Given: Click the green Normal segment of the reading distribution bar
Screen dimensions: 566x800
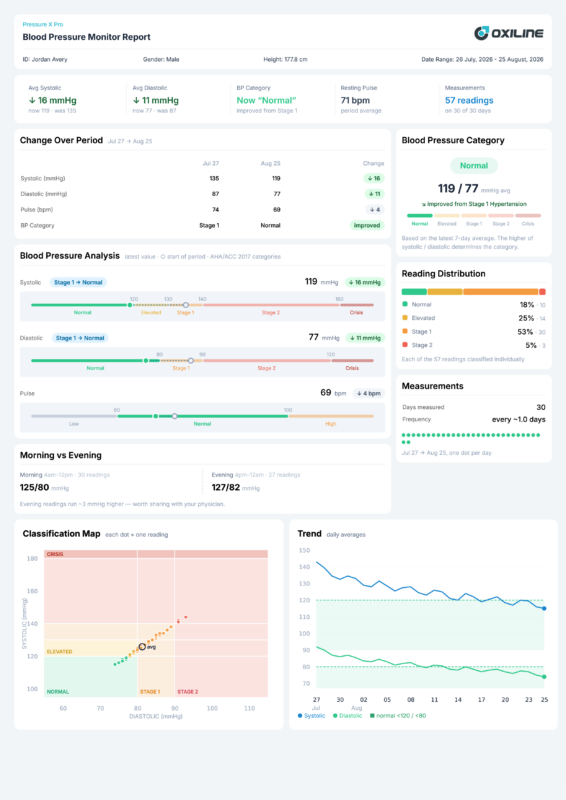Looking at the screenshot, I should pyautogui.click(x=414, y=292).
